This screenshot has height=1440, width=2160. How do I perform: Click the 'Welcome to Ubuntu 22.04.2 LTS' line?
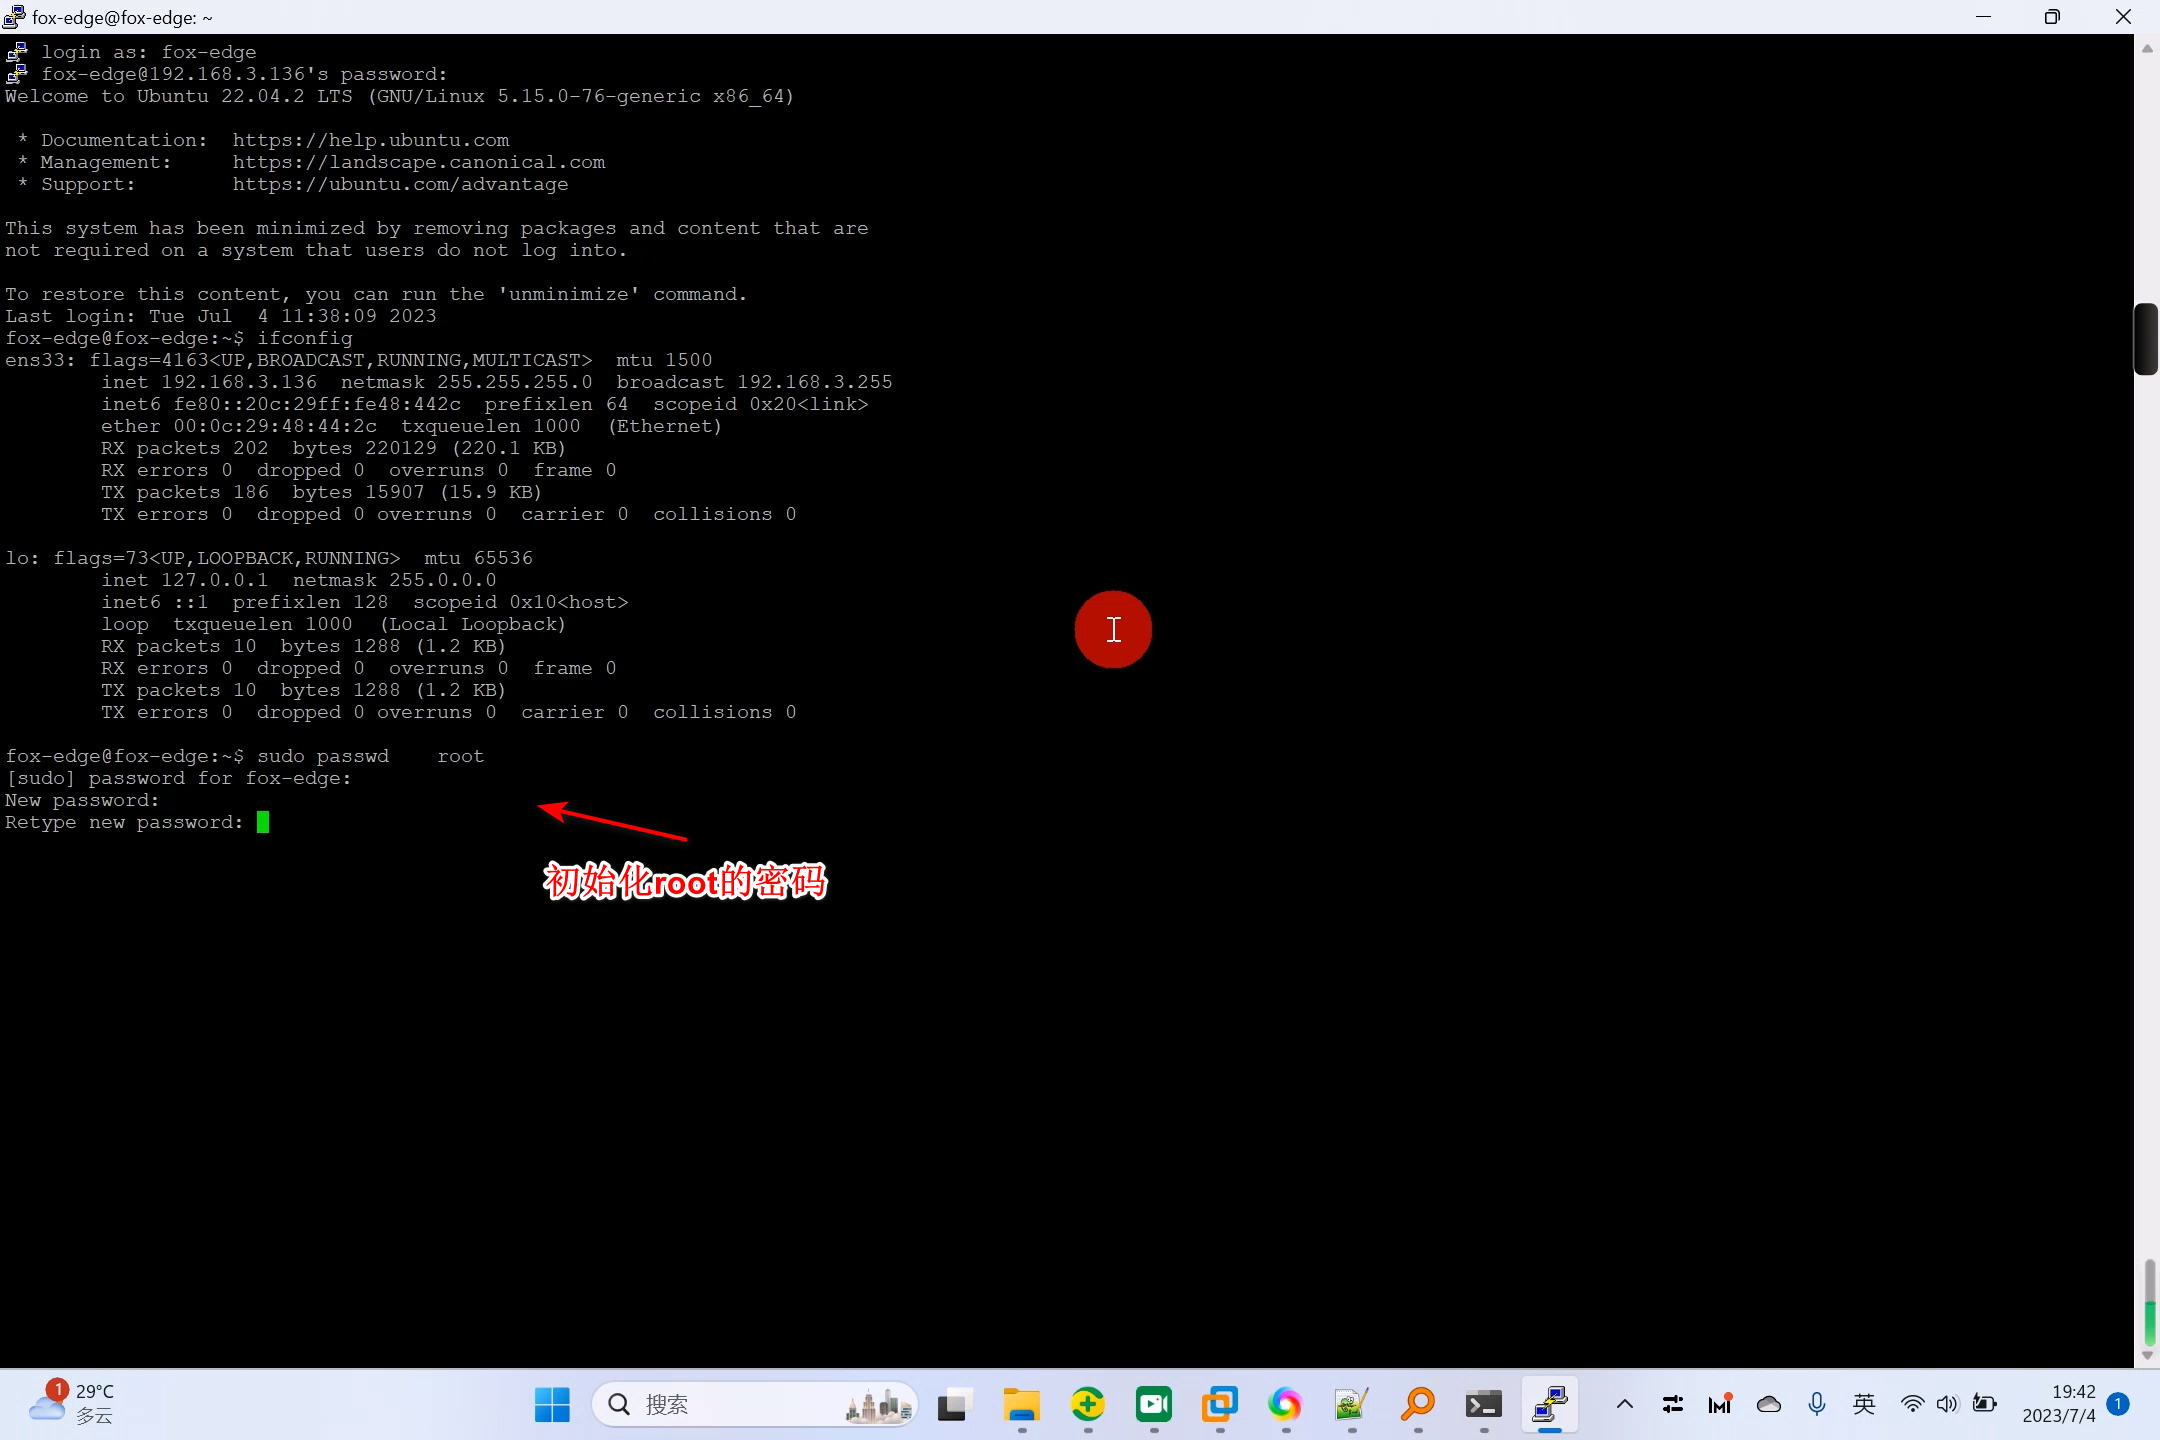pyautogui.click(x=399, y=96)
